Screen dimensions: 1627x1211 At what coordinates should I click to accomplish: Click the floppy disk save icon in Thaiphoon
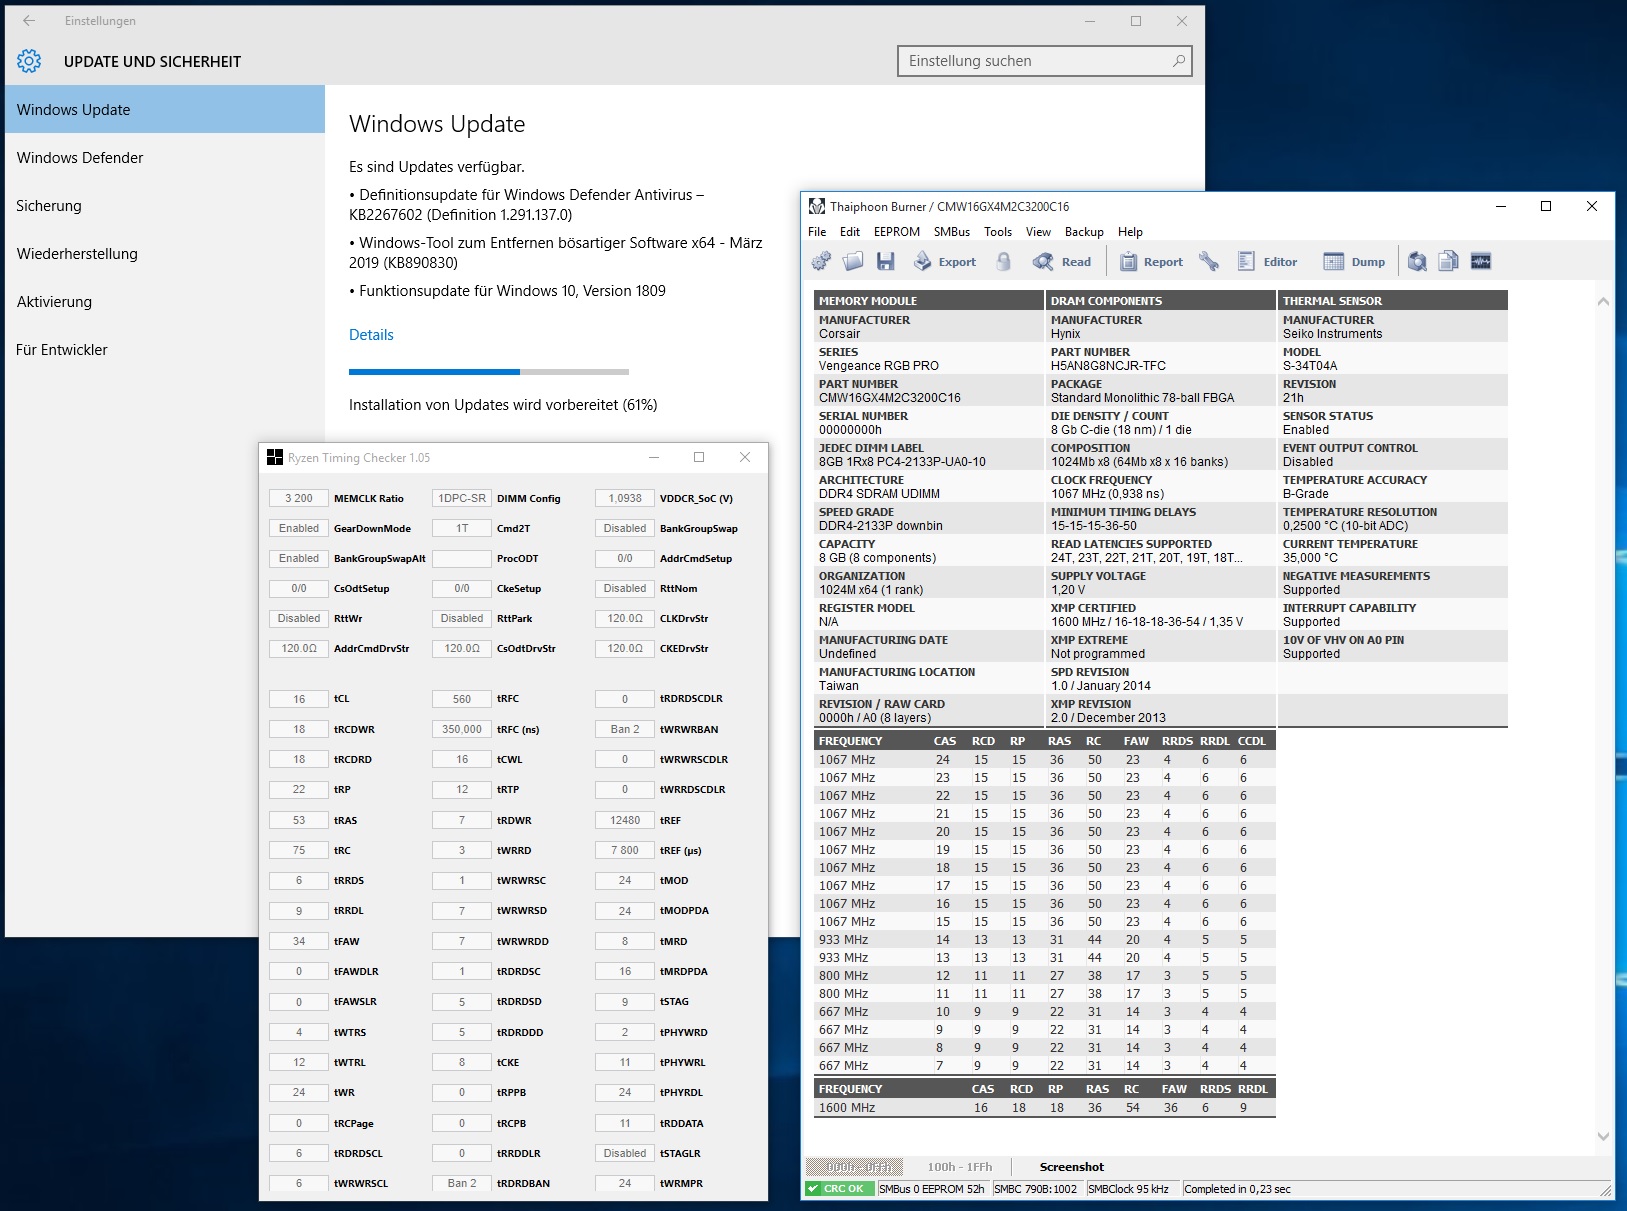click(885, 262)
